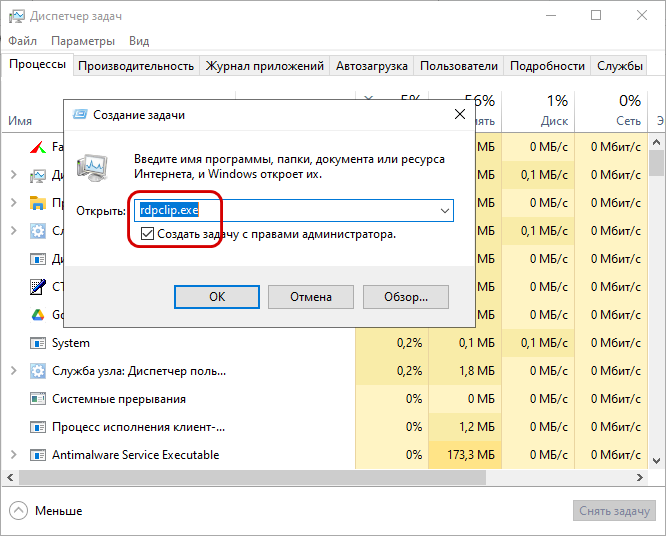This screenshot has width=666, height=536.
Task: Click the Снять задачу button
Action: pyautogui.click(x=614, y=511)
